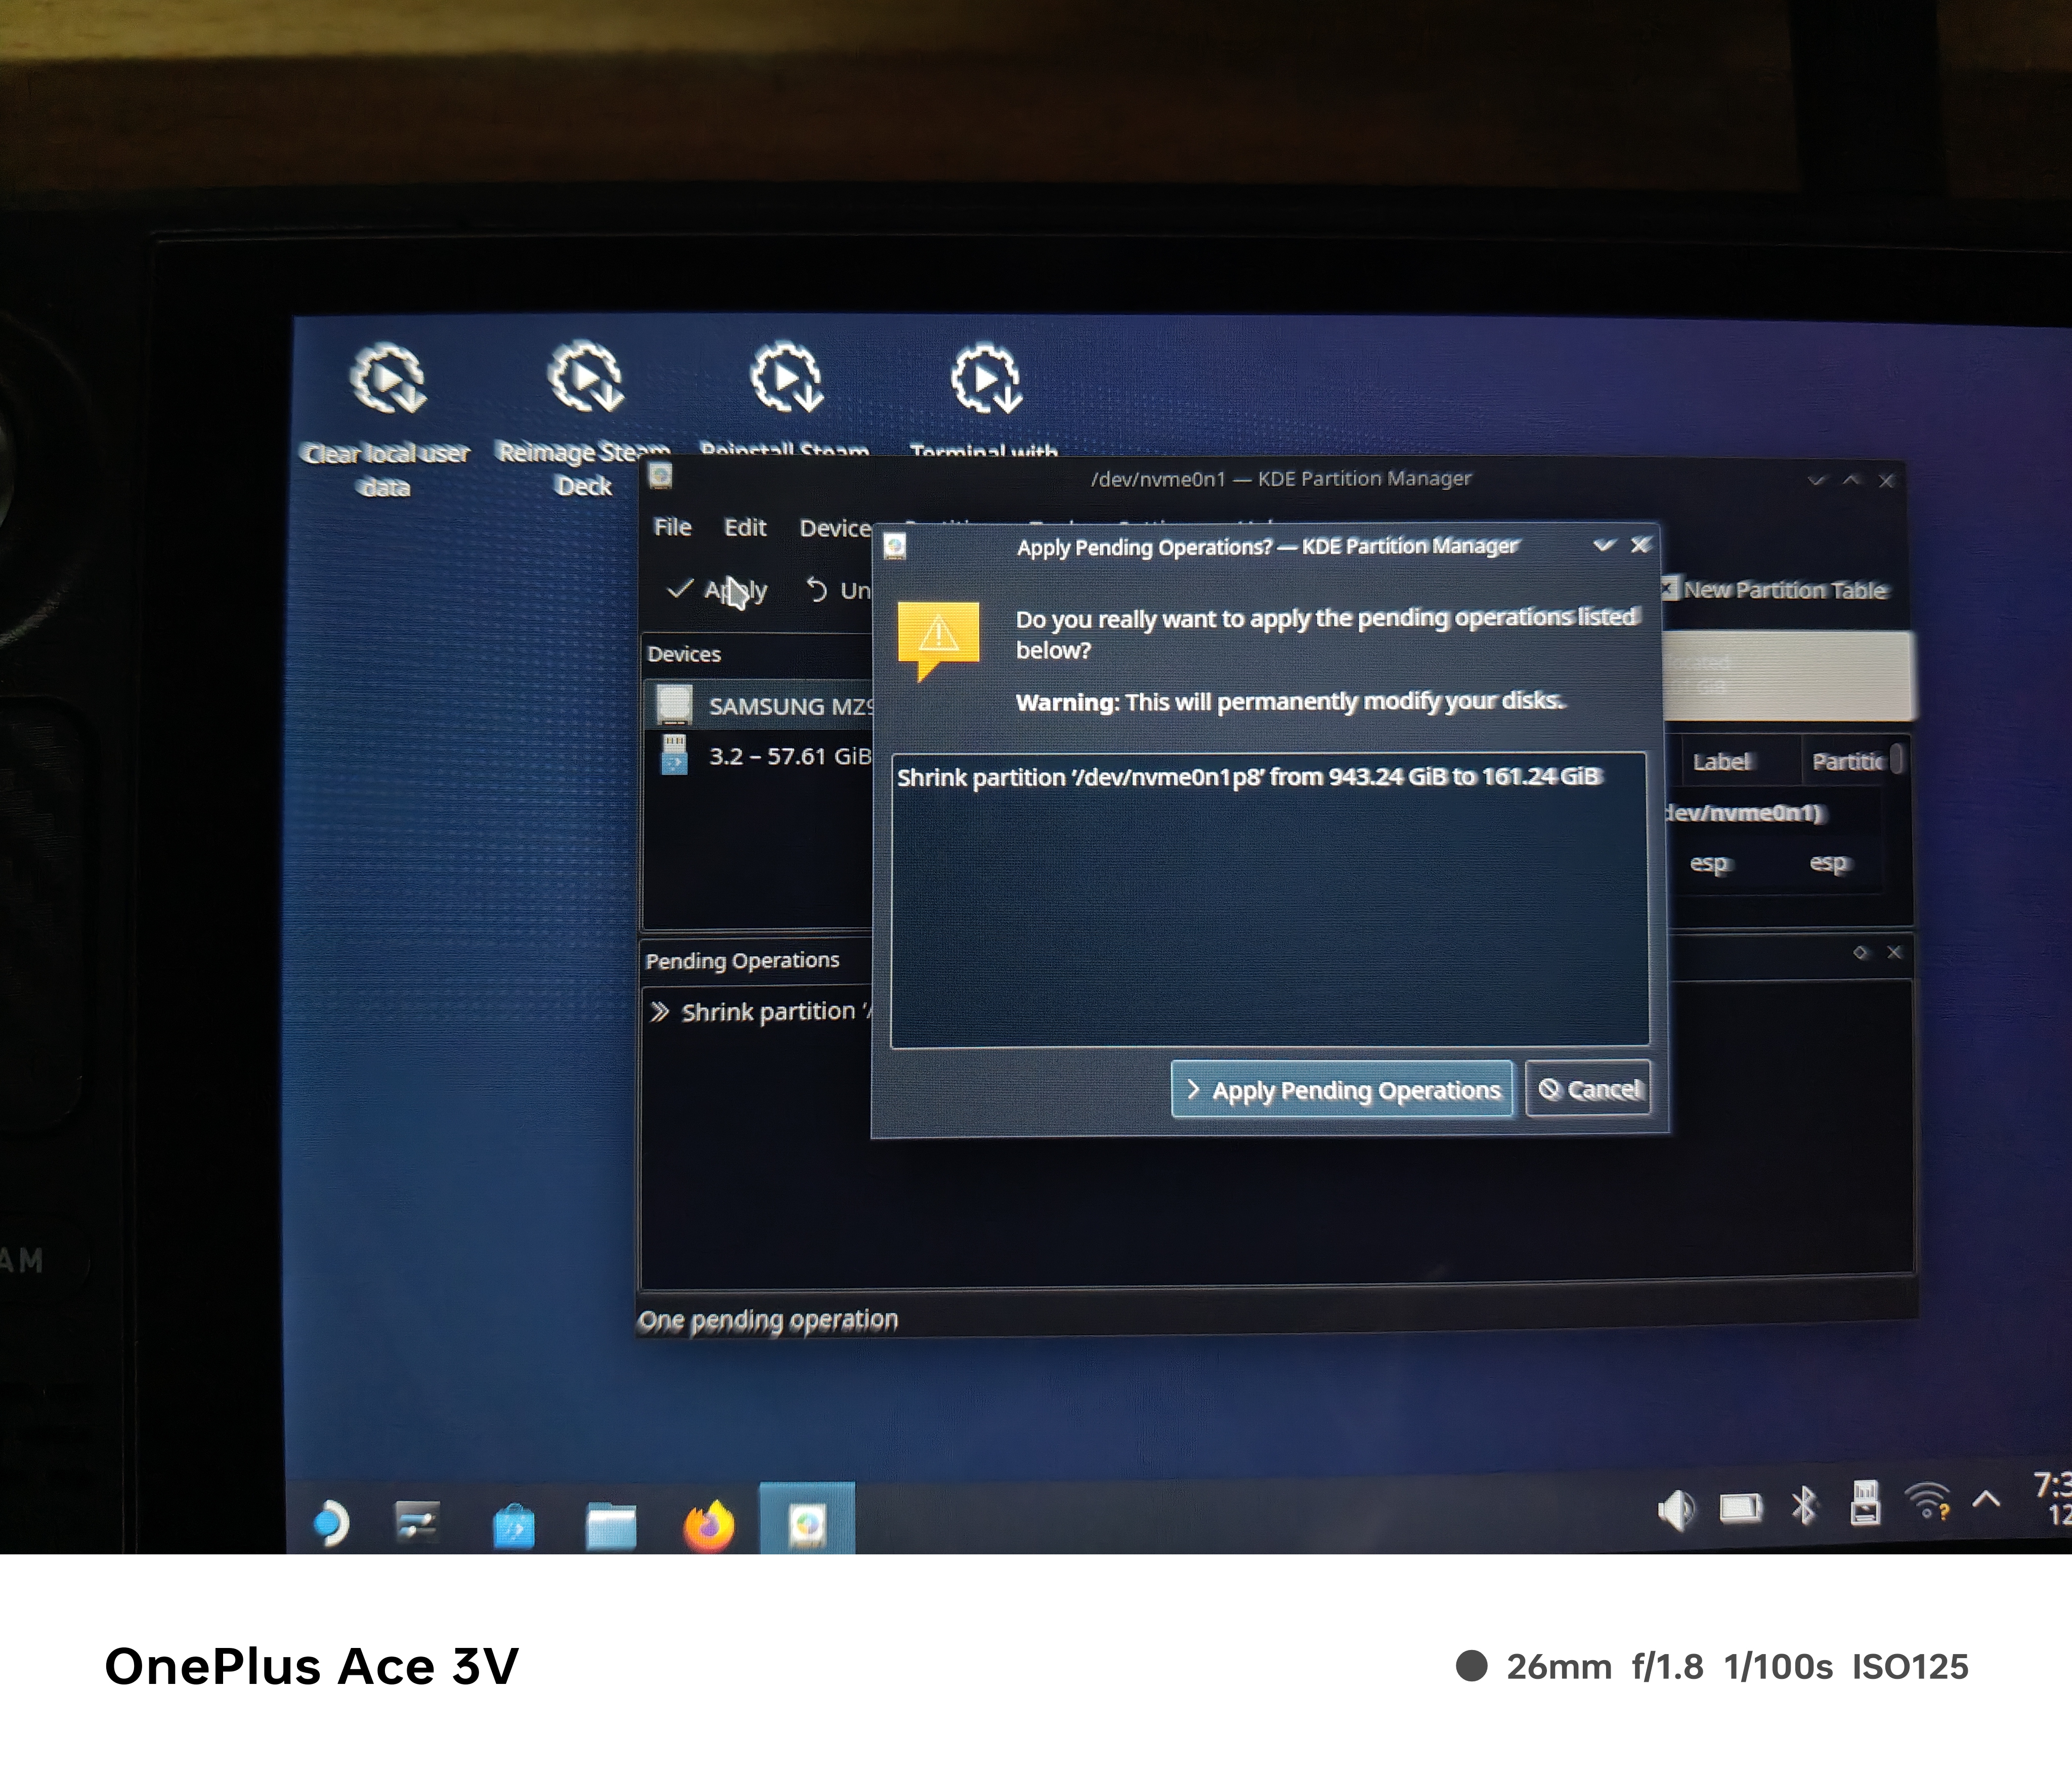
Task: Click the Bluetooth tray icon
Action: tap(1804, 1505)
